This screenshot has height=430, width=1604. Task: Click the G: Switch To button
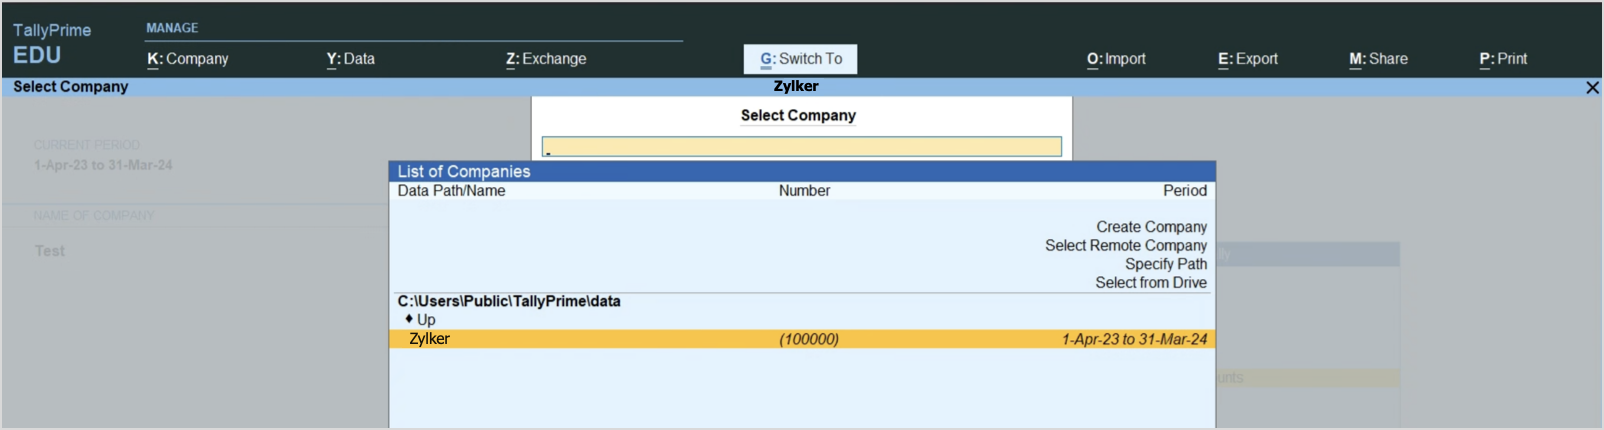800,59
